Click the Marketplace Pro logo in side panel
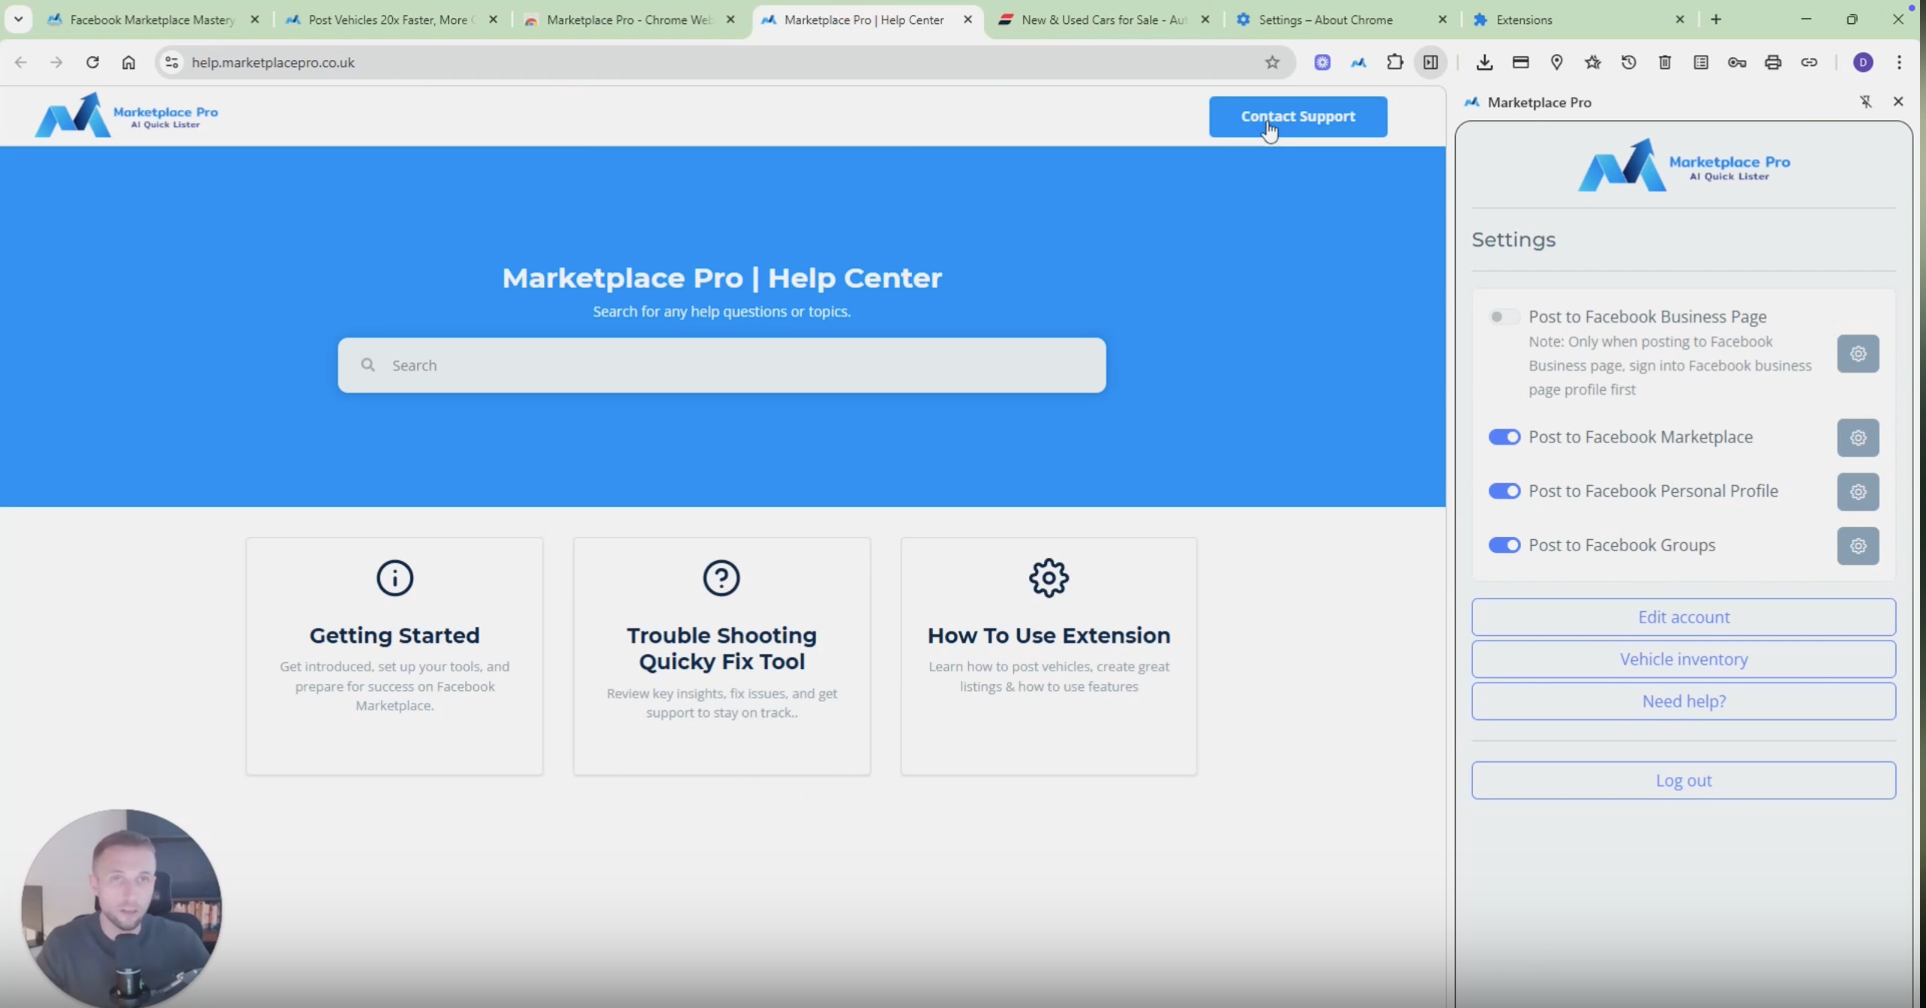This screenshot has height=1008, width=1926. pyautogui.click(x=1683, y=165)
